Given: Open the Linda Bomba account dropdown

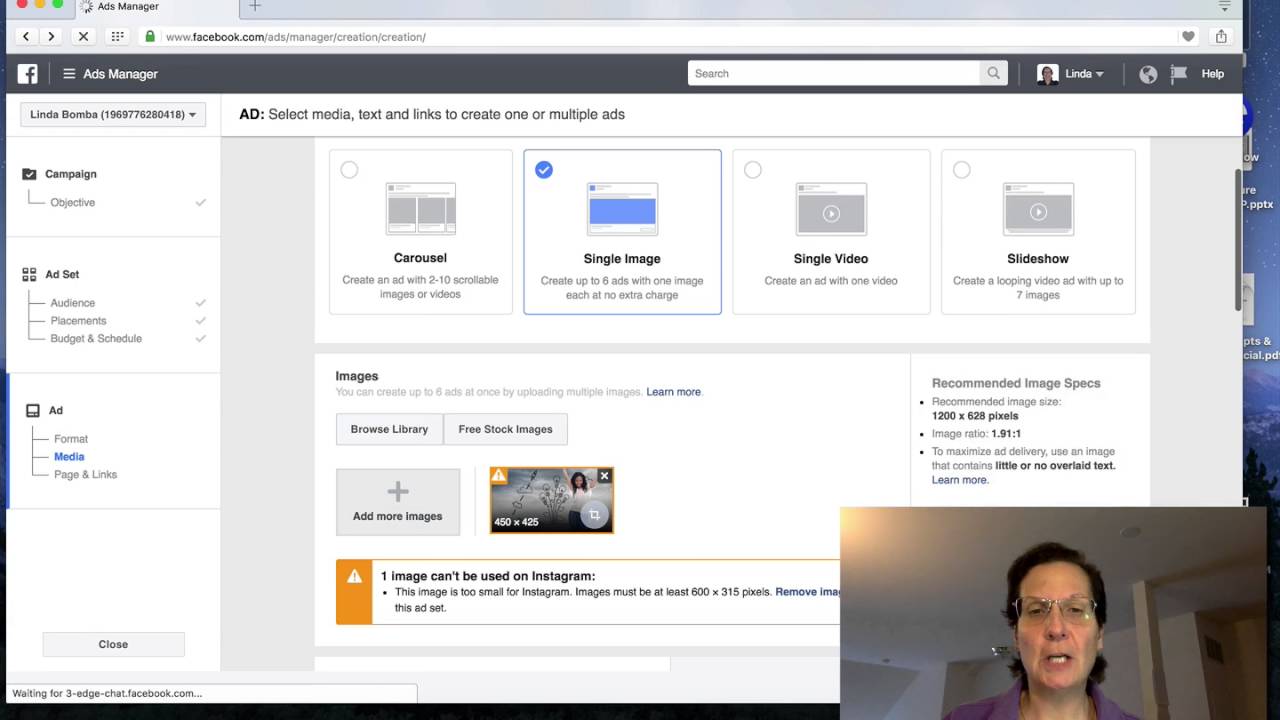Looking at the screenshot, I should 113,114.
